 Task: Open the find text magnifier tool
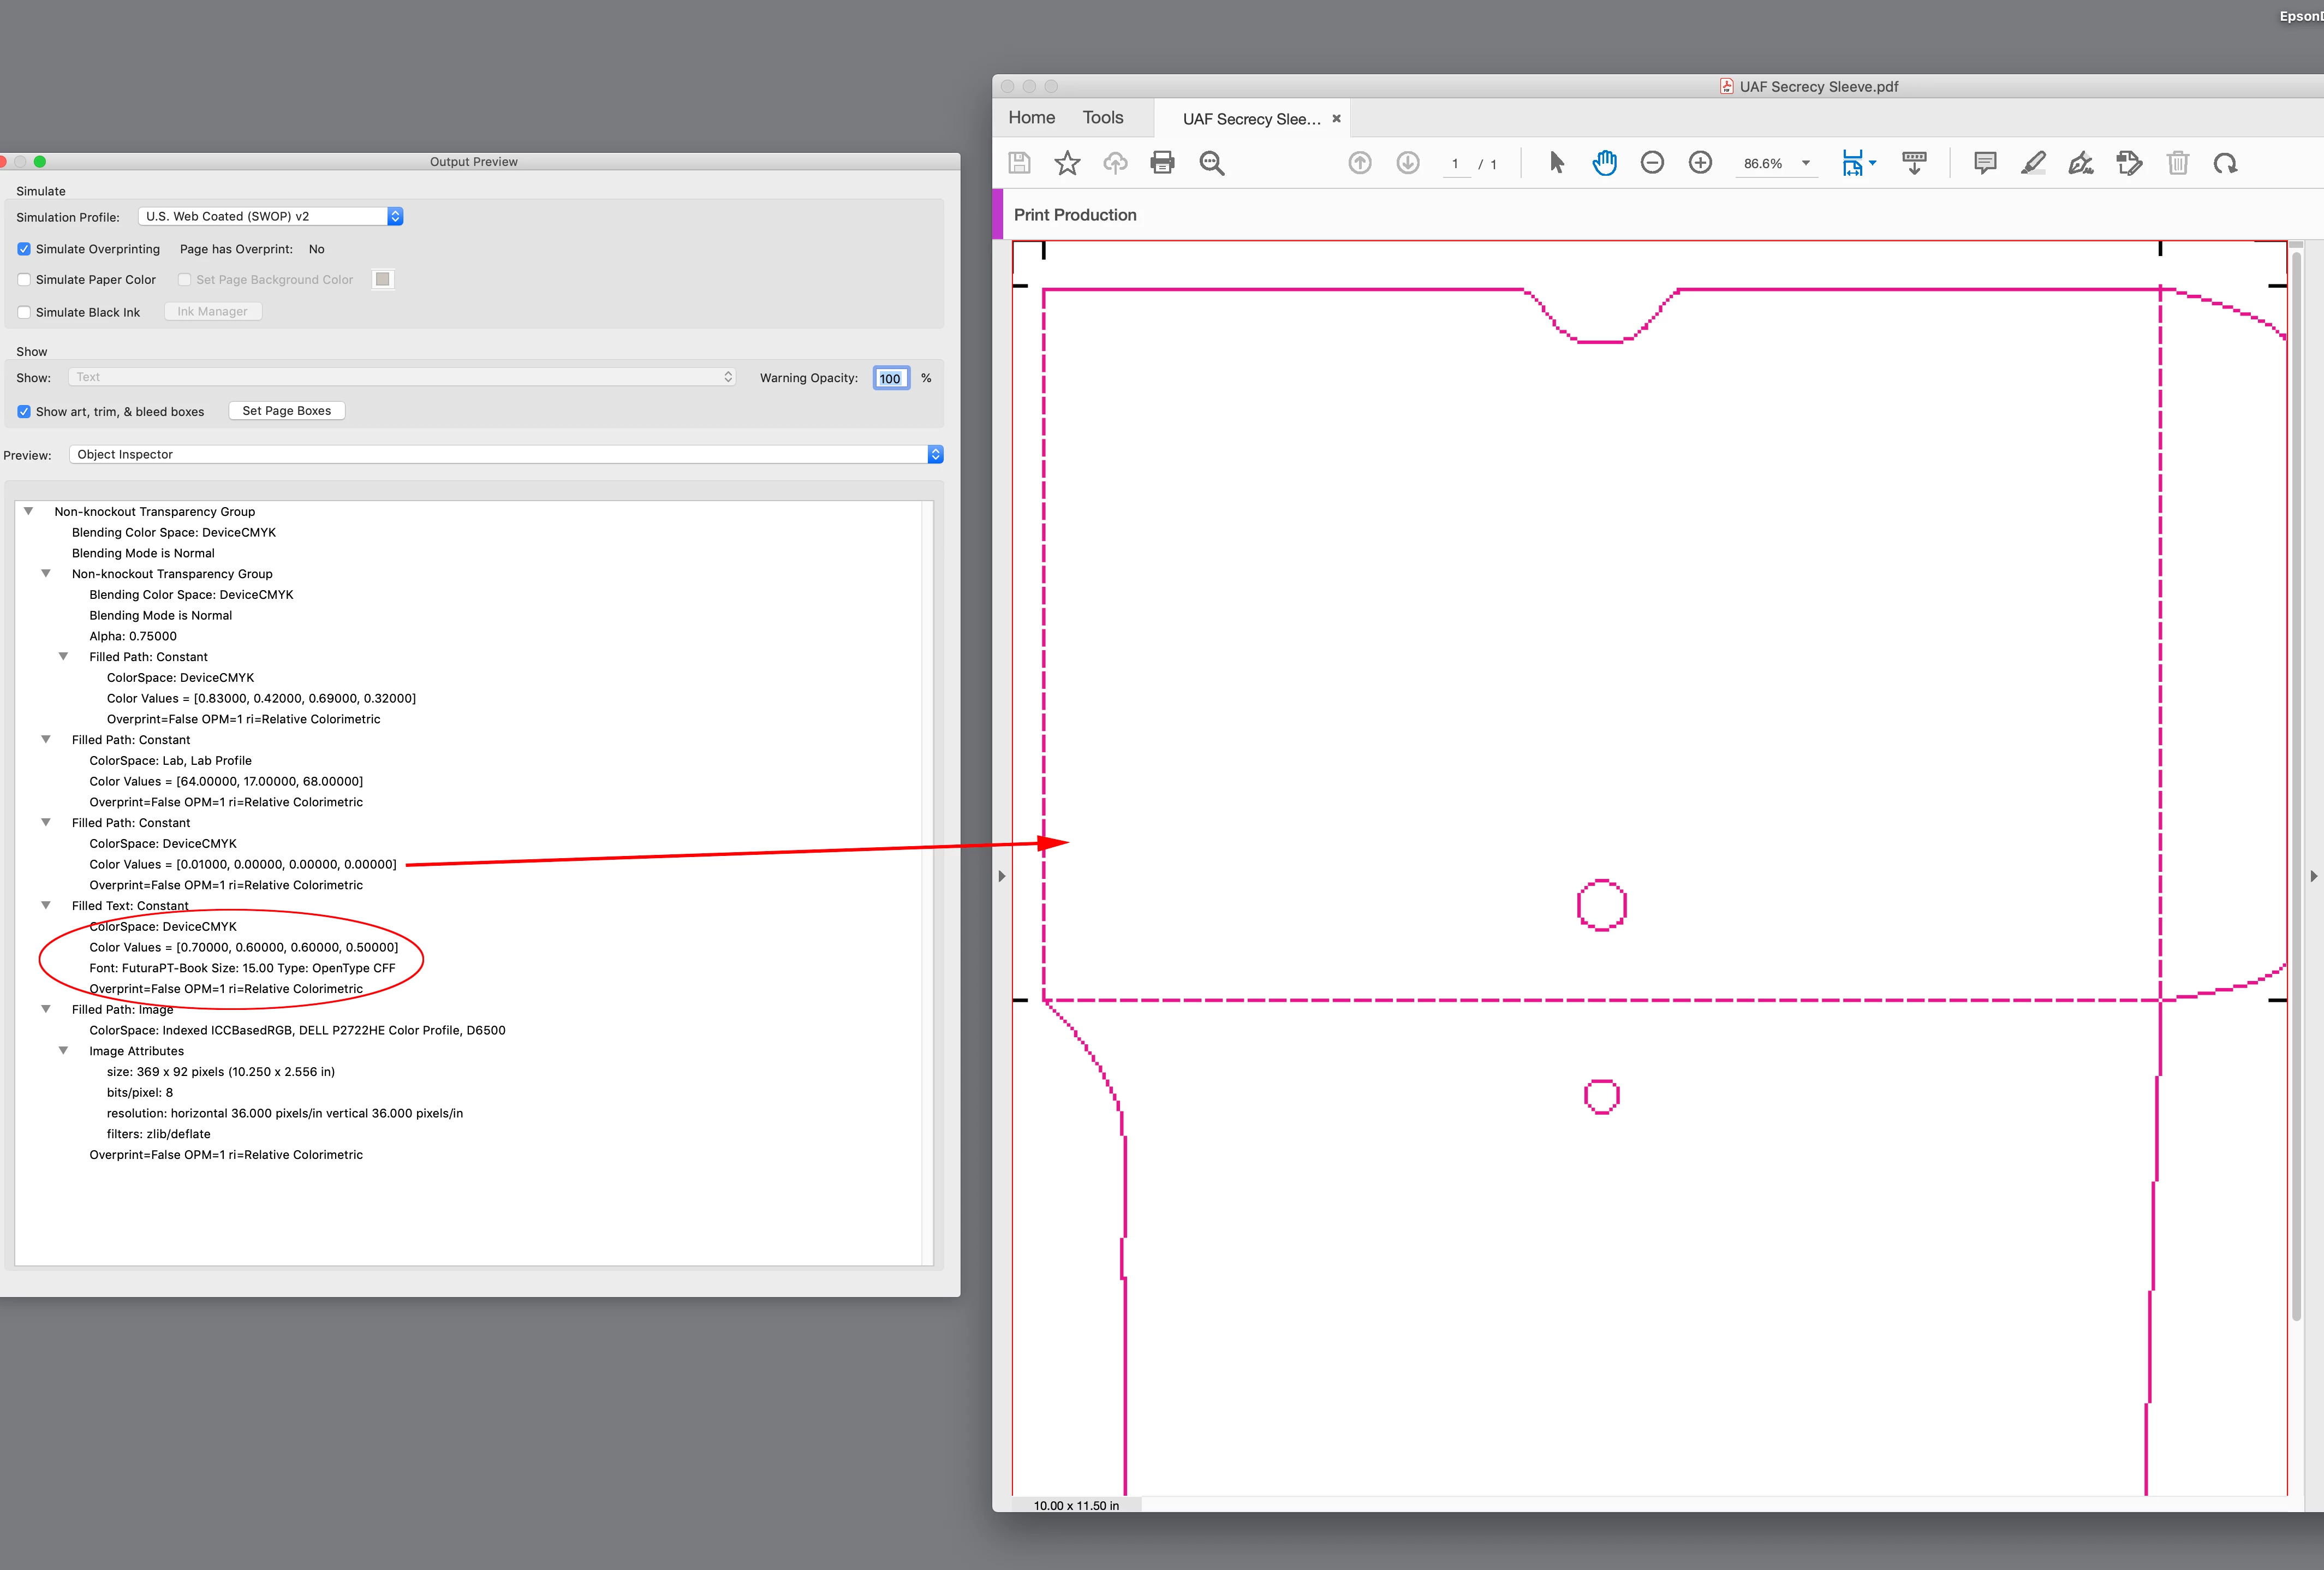(1212, 163)
